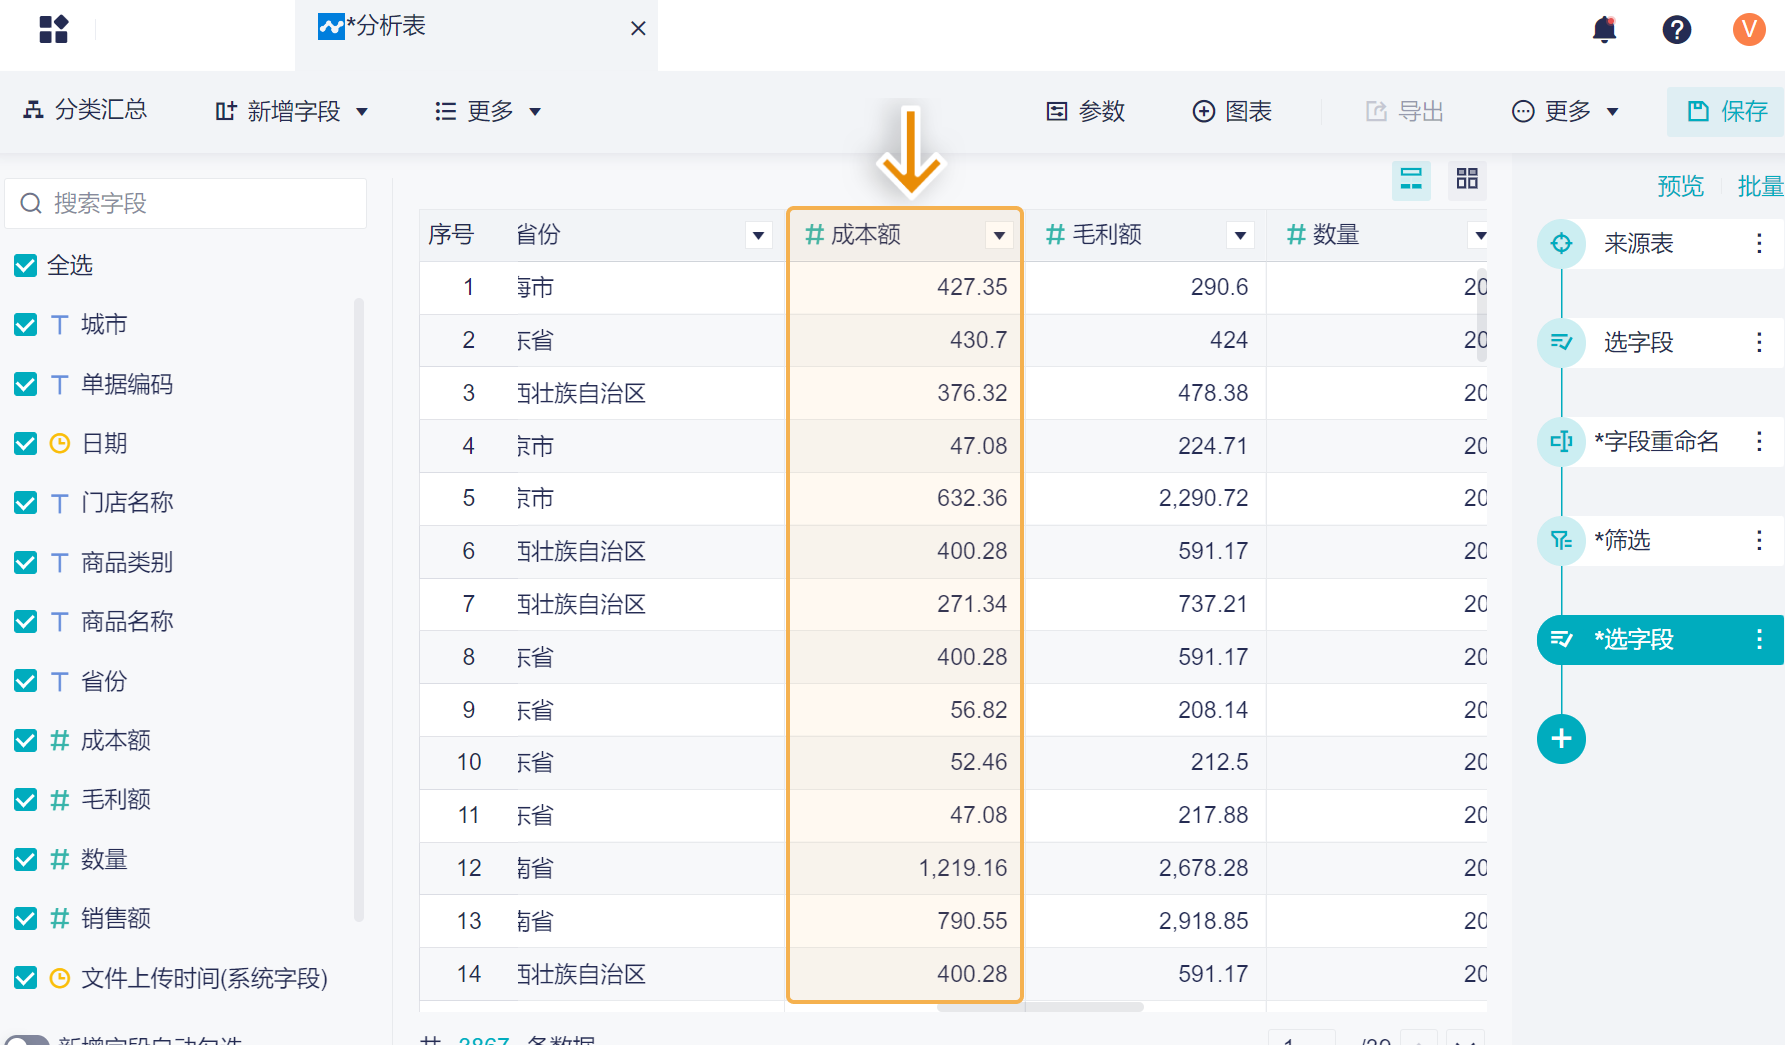Click the 筛选 step filter icon
Screen dimensions: 1785x1045
tap(1561, 541)
